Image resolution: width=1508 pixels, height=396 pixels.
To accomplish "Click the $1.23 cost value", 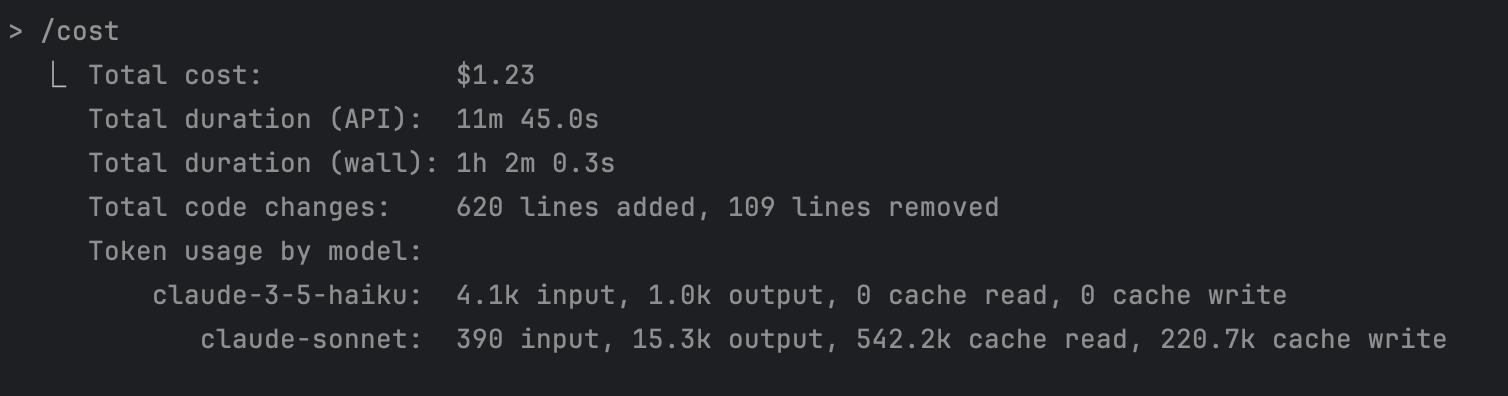I will [495, 75].
